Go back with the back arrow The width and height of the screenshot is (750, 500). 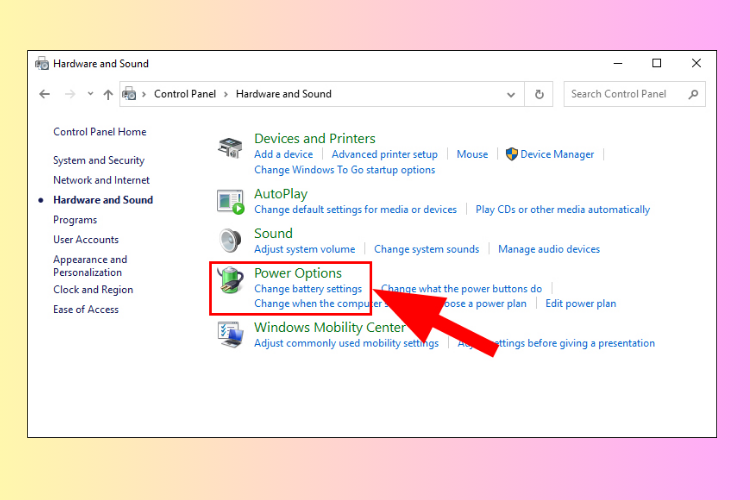point(44,94)
